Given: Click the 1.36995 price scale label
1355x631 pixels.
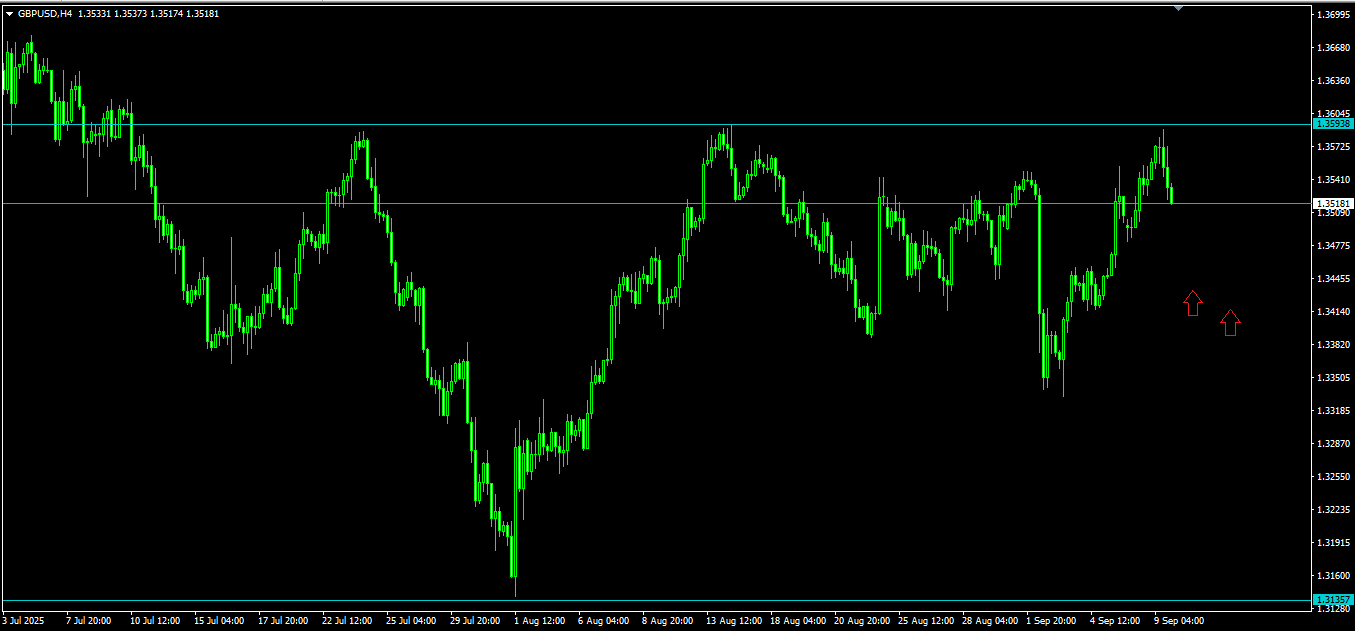Looking at the screenshot, I should pyautogui.click(x=1333, y=15).
